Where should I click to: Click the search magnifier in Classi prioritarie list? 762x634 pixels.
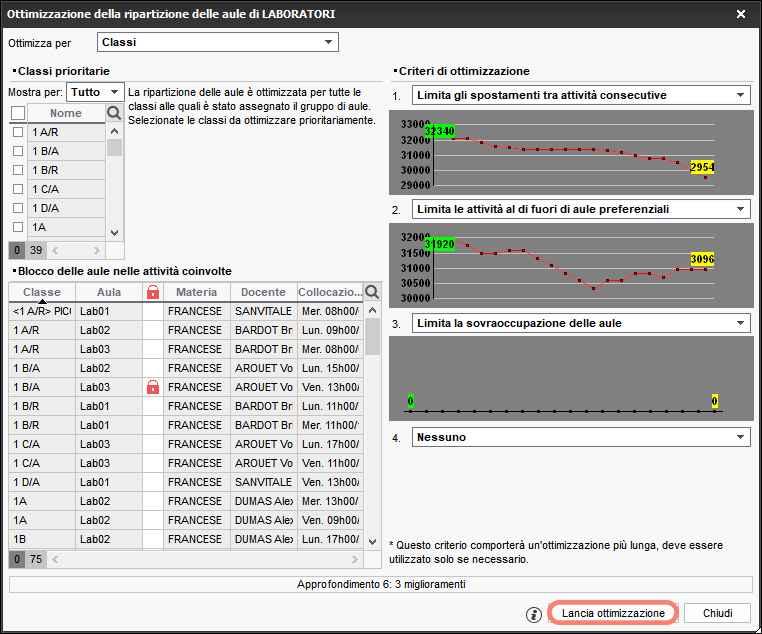click(x=114, y=113)
